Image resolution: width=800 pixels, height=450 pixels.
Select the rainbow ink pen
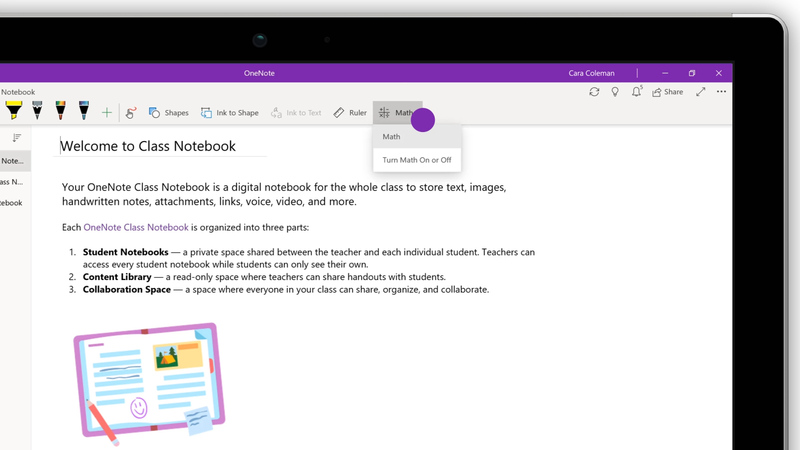pyautogui.click(x=60, y=111)
